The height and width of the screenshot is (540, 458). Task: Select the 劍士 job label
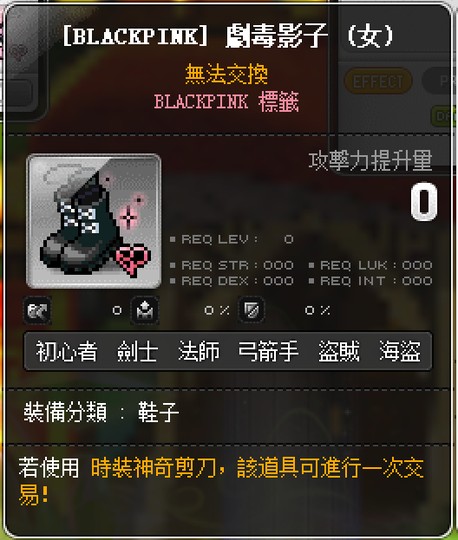pyautogui.click(x=137, y=352)
